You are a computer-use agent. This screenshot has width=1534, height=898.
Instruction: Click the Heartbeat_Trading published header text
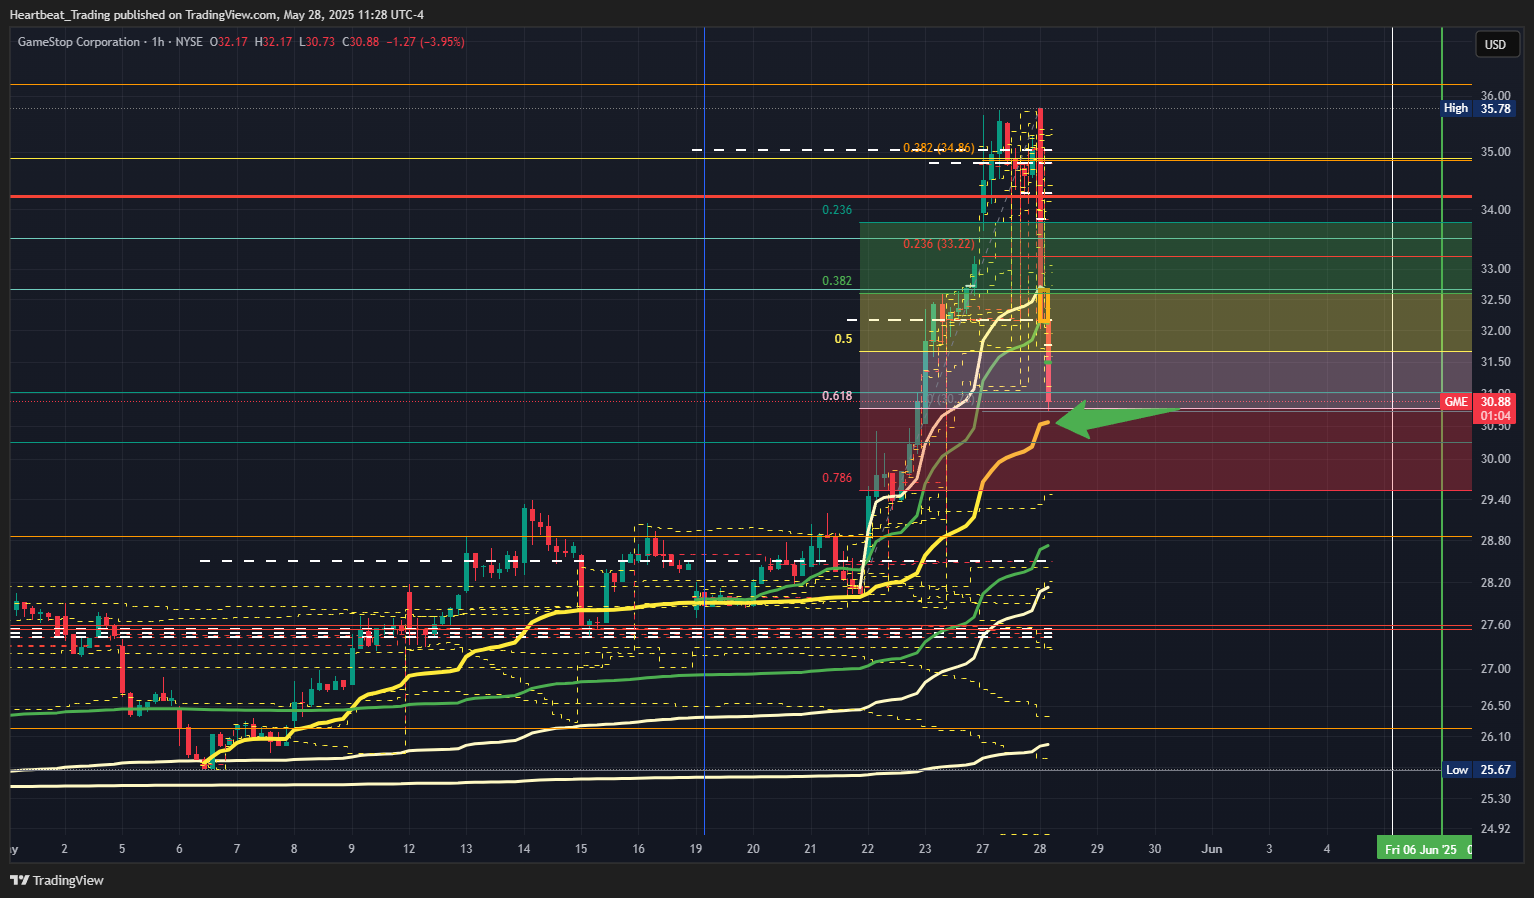pos(216,14)
